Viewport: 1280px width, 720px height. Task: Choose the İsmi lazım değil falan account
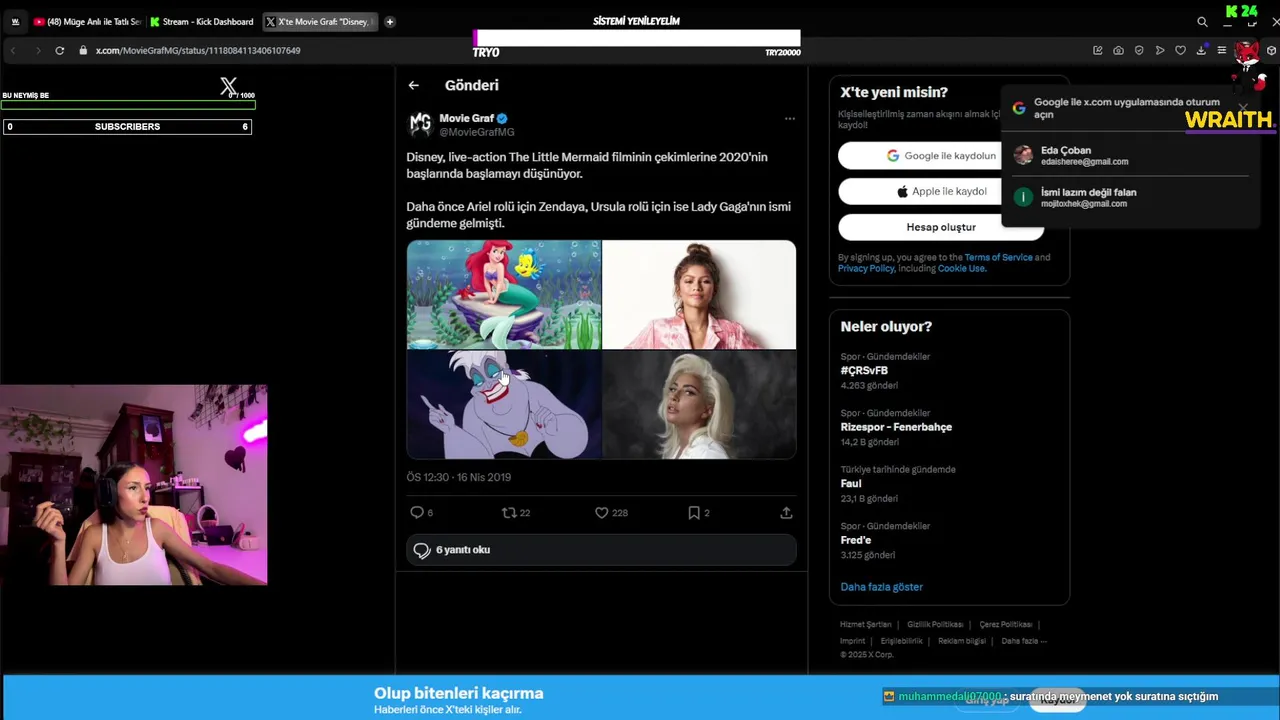(x=1131, y=198)
